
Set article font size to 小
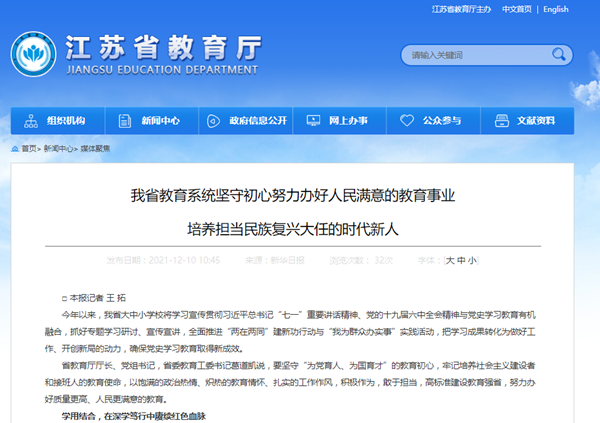pos(472,260)
